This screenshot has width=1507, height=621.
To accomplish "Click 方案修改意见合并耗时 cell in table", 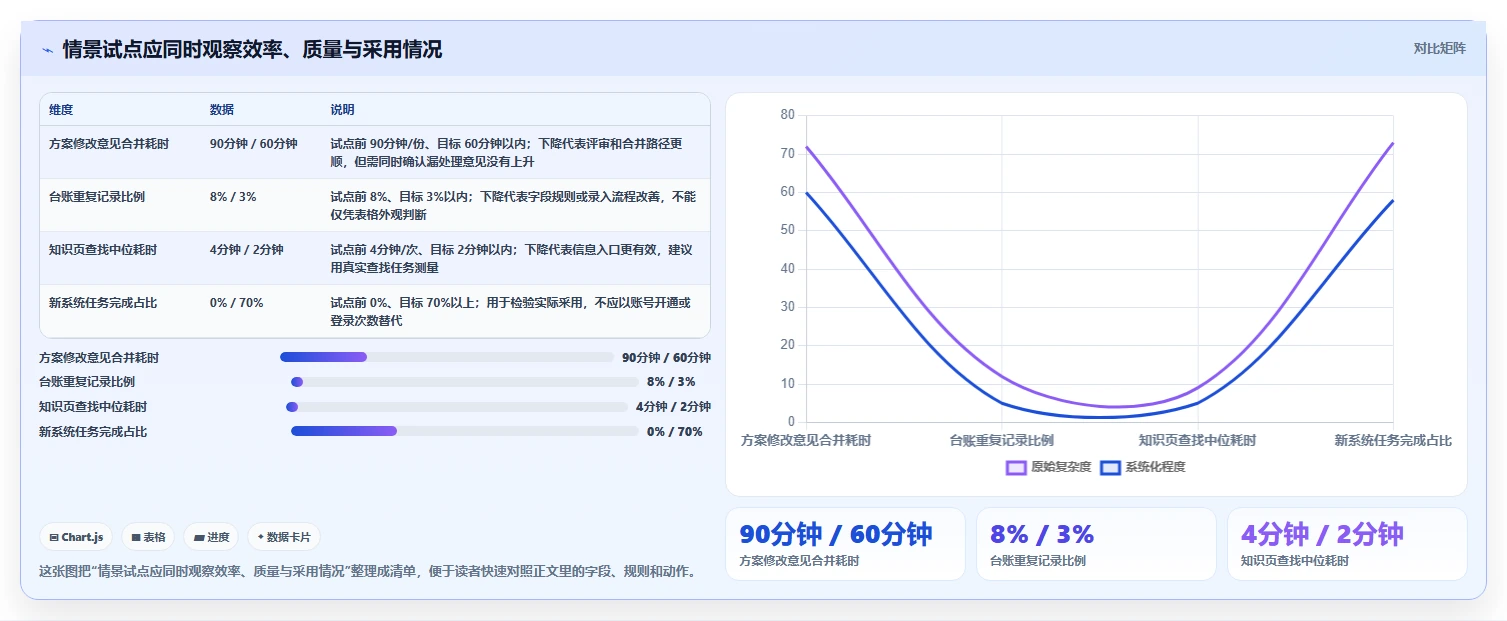I will click(109, 144).
